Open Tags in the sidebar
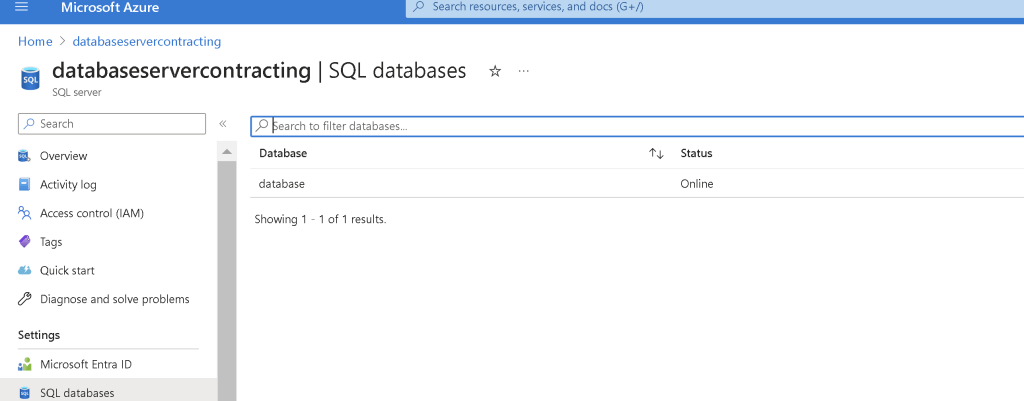Screen dimensions: 1024x401 pos(51,242)
